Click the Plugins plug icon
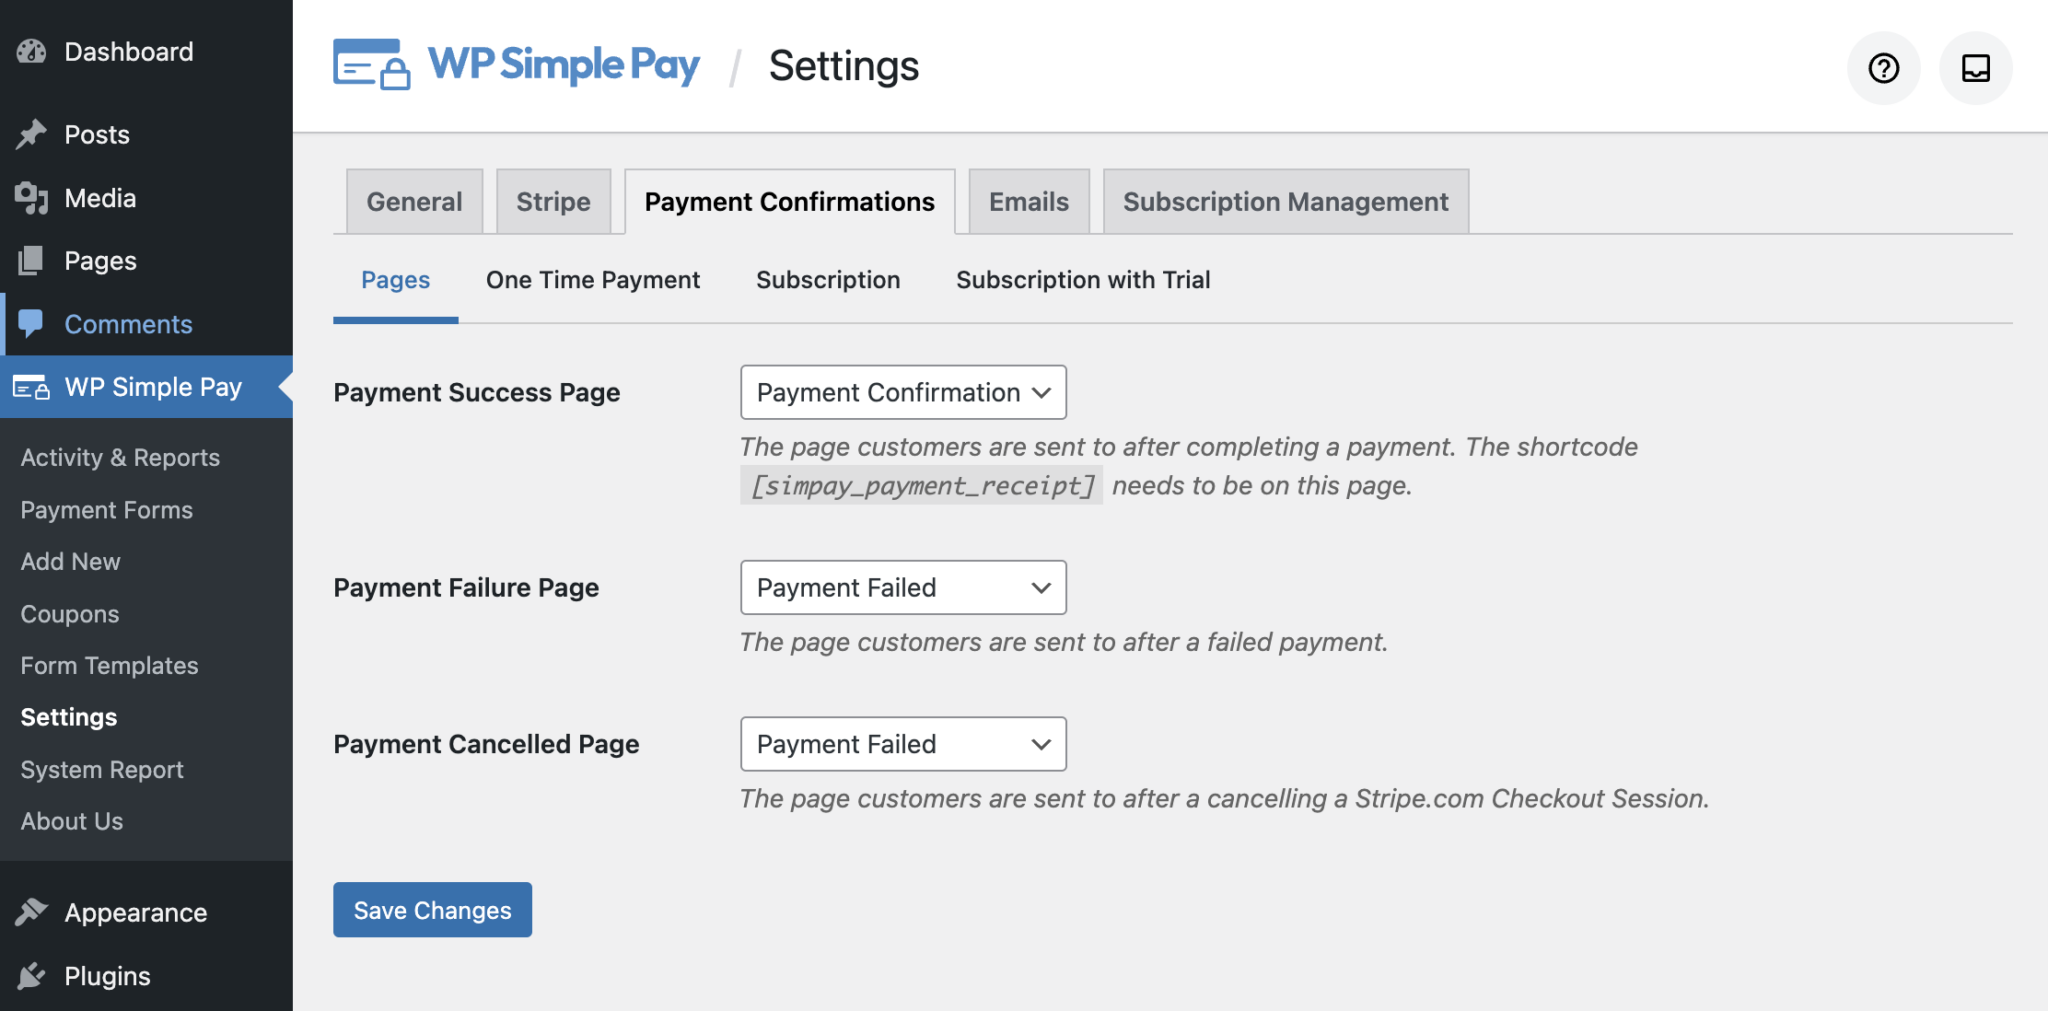This screenshot has height=1011, width=2048. (x=33, y=975)
